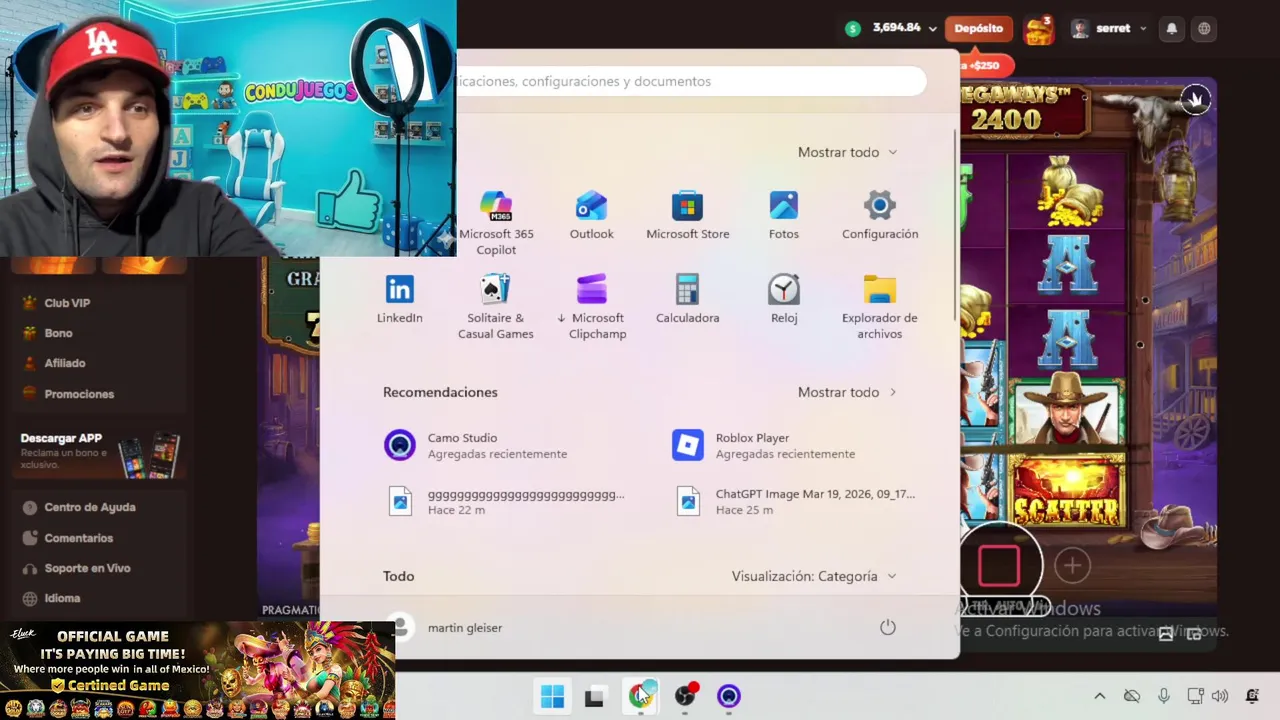Show hidden tray icons chevron
This screenshot has width=1280, height=720.
coord(1100,696)
